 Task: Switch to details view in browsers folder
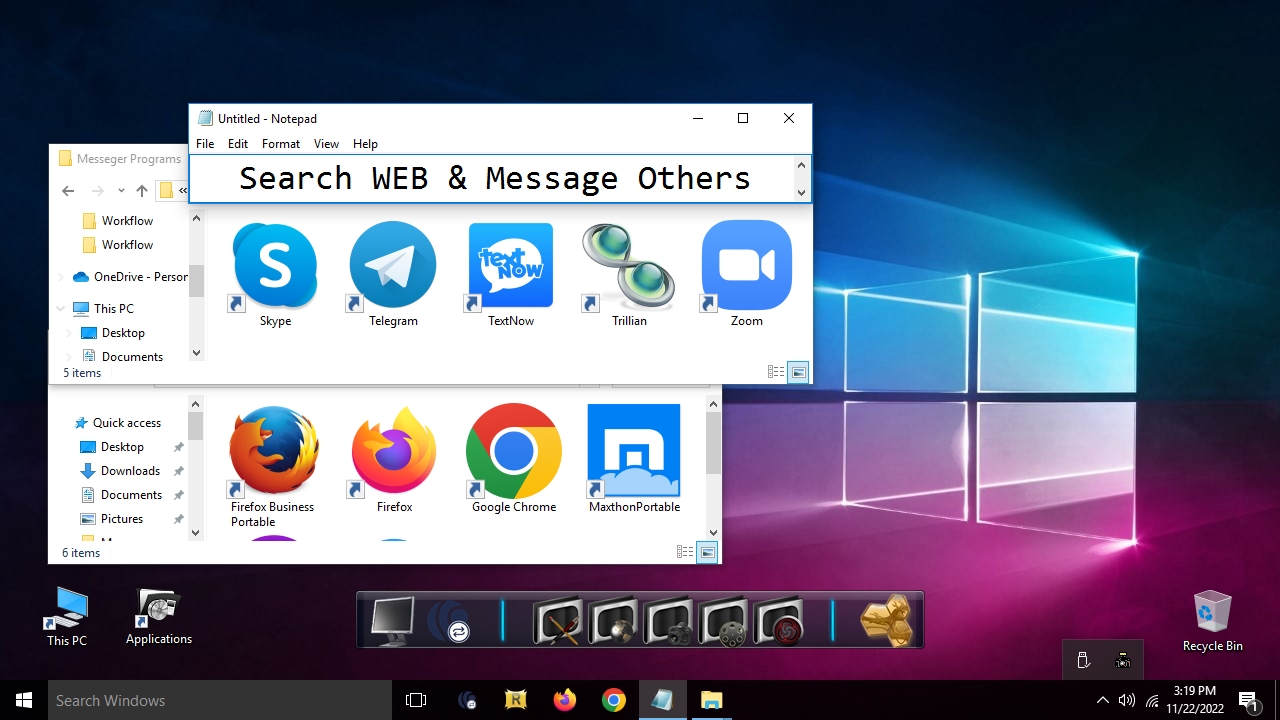pos(685,552)
